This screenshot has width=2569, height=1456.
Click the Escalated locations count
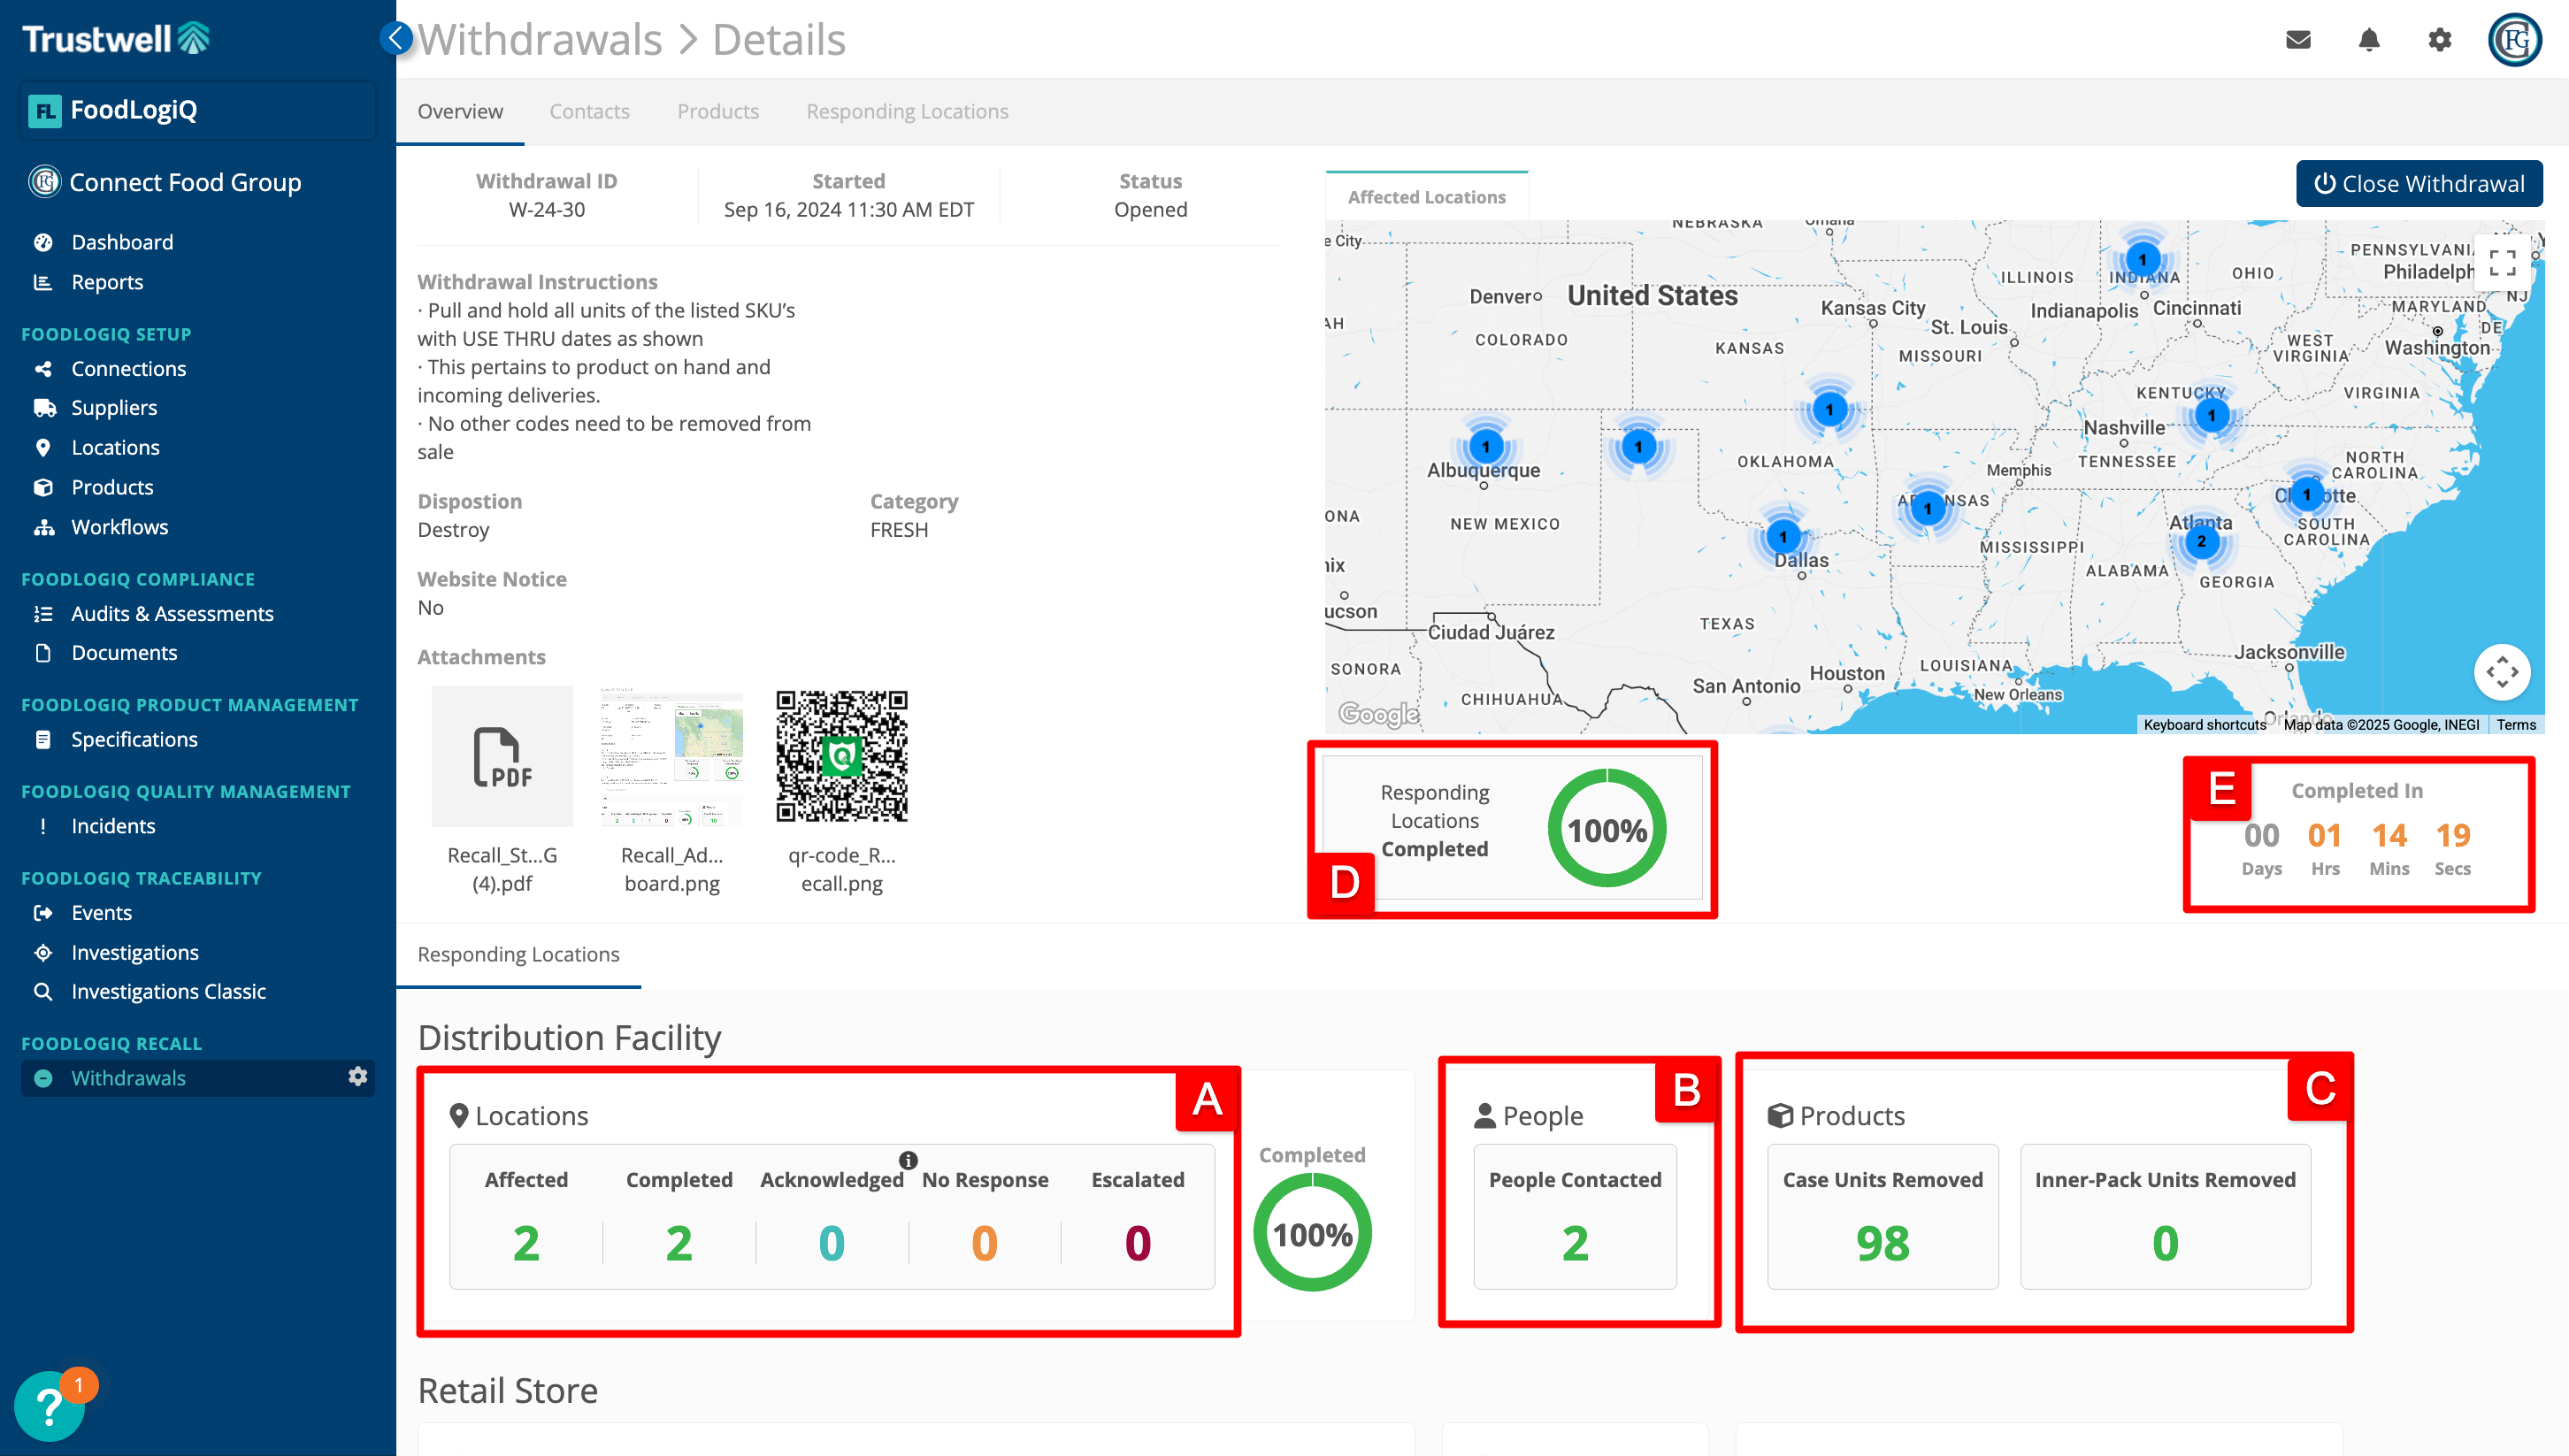point(1138,1243)
